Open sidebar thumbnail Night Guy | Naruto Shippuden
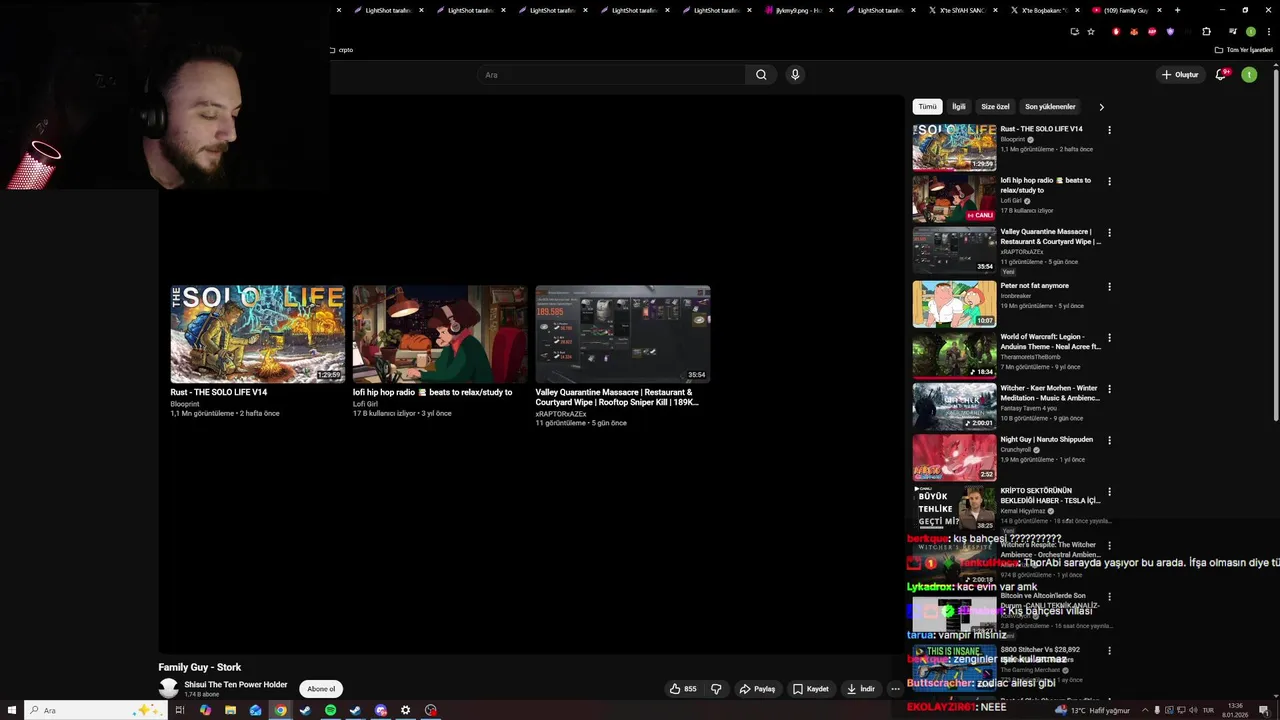This screenshot has width=1280, height=720. [954, 457]
